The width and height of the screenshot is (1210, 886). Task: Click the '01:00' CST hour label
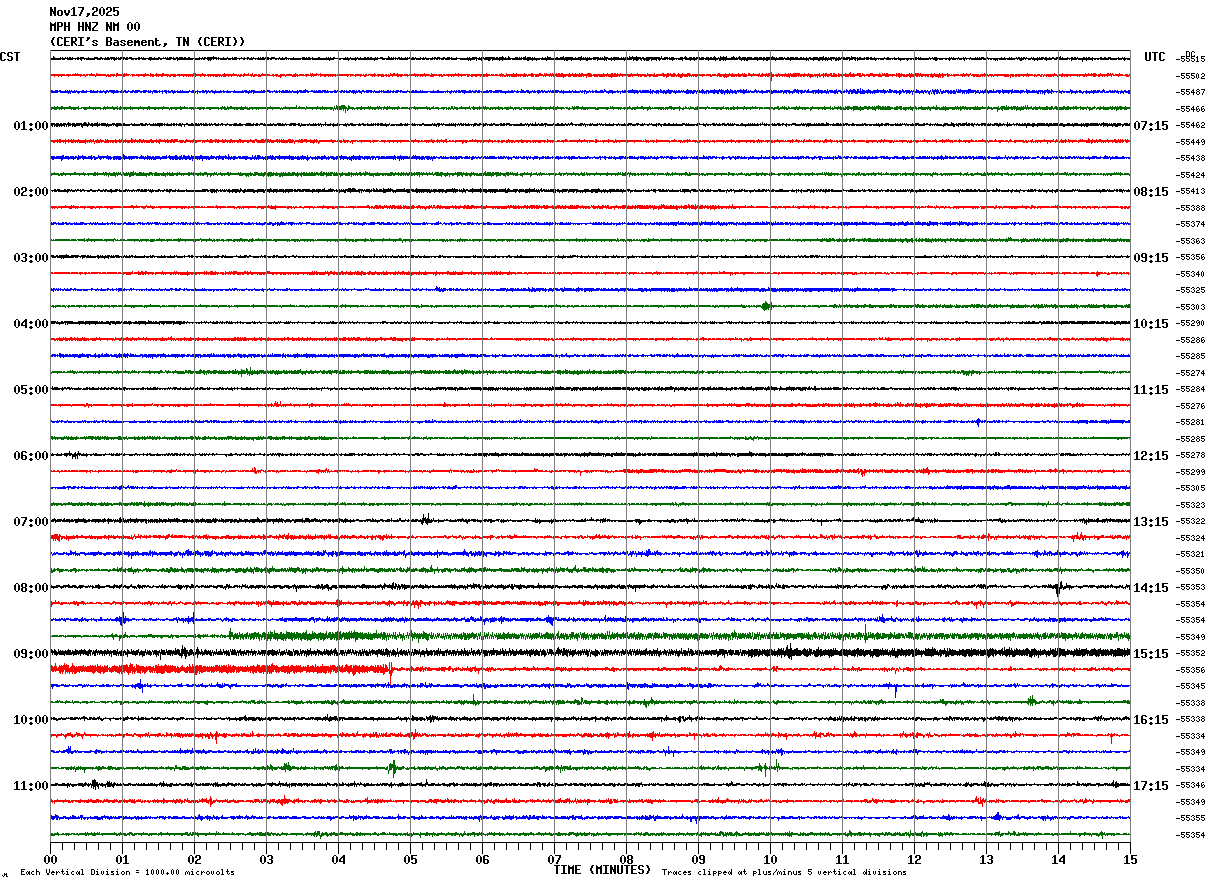(x=31, y=126)
